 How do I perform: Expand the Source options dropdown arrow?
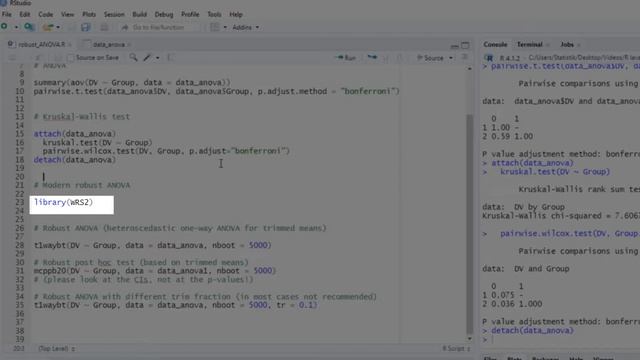[451, 58]
